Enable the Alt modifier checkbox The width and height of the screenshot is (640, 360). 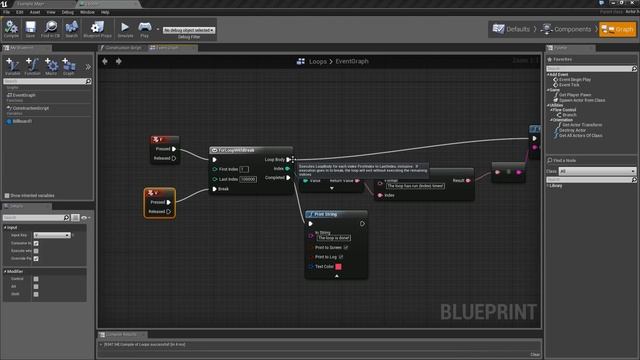point(36,287)
